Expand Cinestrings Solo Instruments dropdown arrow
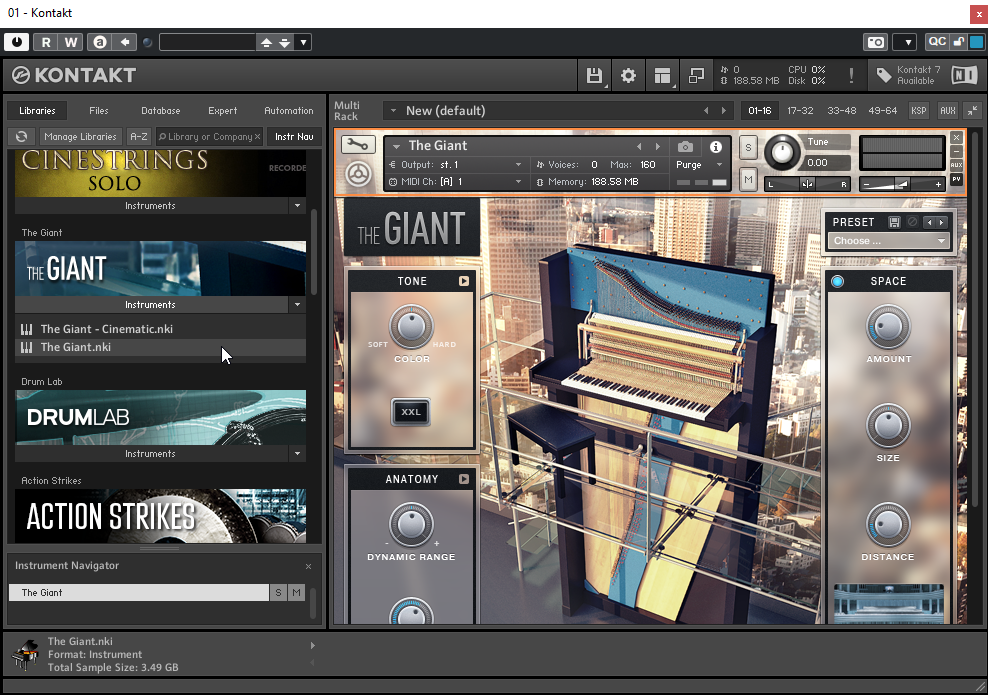This screenshot has height=695, width=988. click(x=297, y=206)
